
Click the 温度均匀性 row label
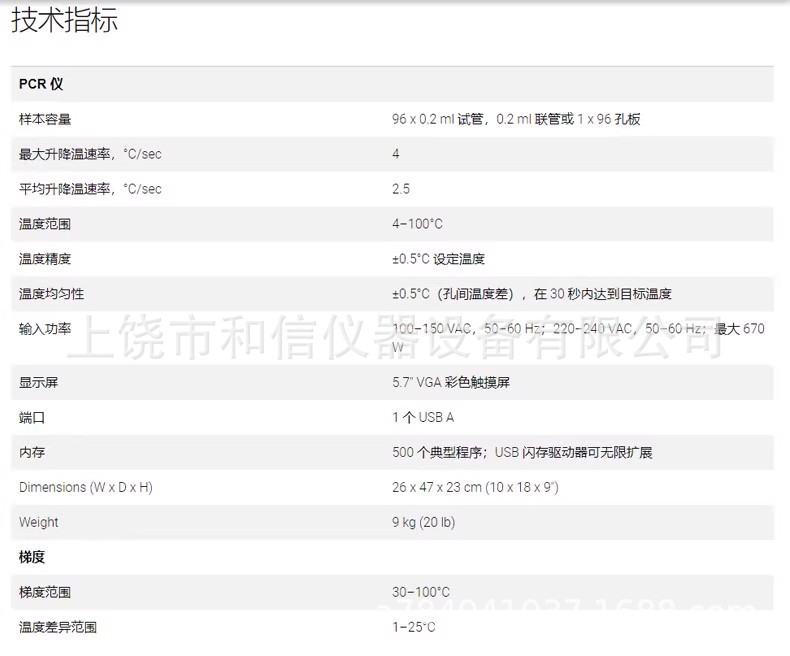pyautogui.click(x=51, y=294)
